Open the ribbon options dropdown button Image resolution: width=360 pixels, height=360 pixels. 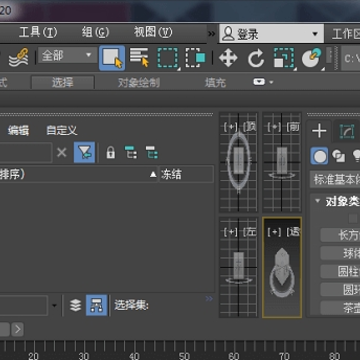pos(263,82)
